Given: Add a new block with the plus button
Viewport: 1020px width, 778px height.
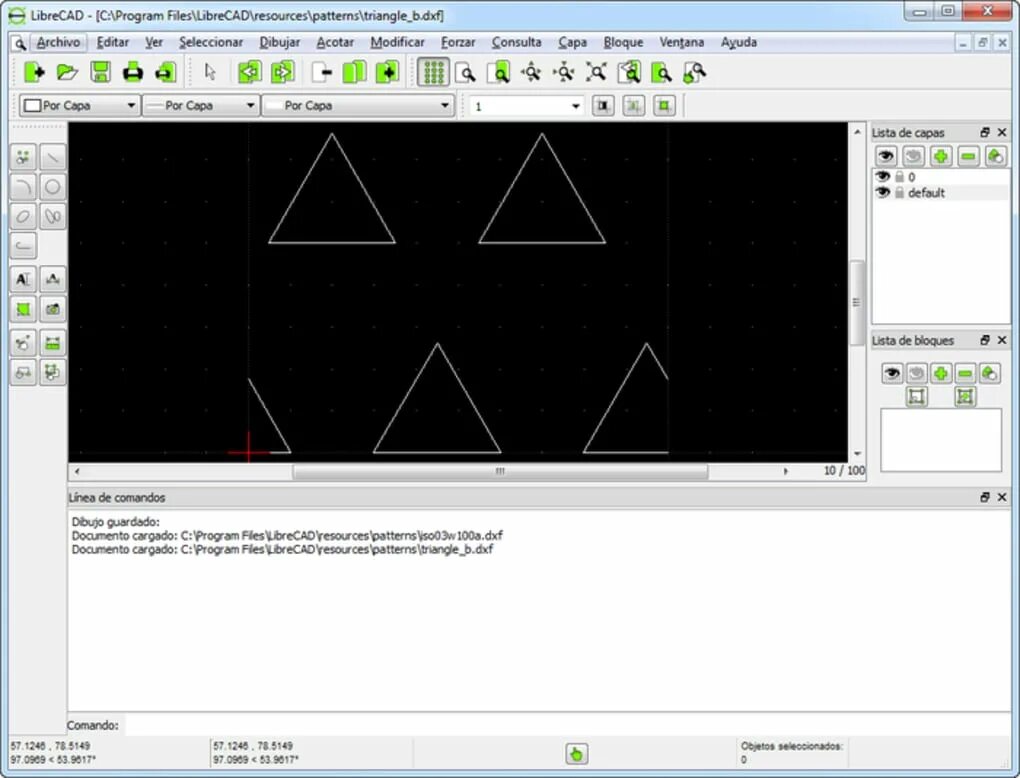Looking at the screenshot, I should (x=941, y=373).
